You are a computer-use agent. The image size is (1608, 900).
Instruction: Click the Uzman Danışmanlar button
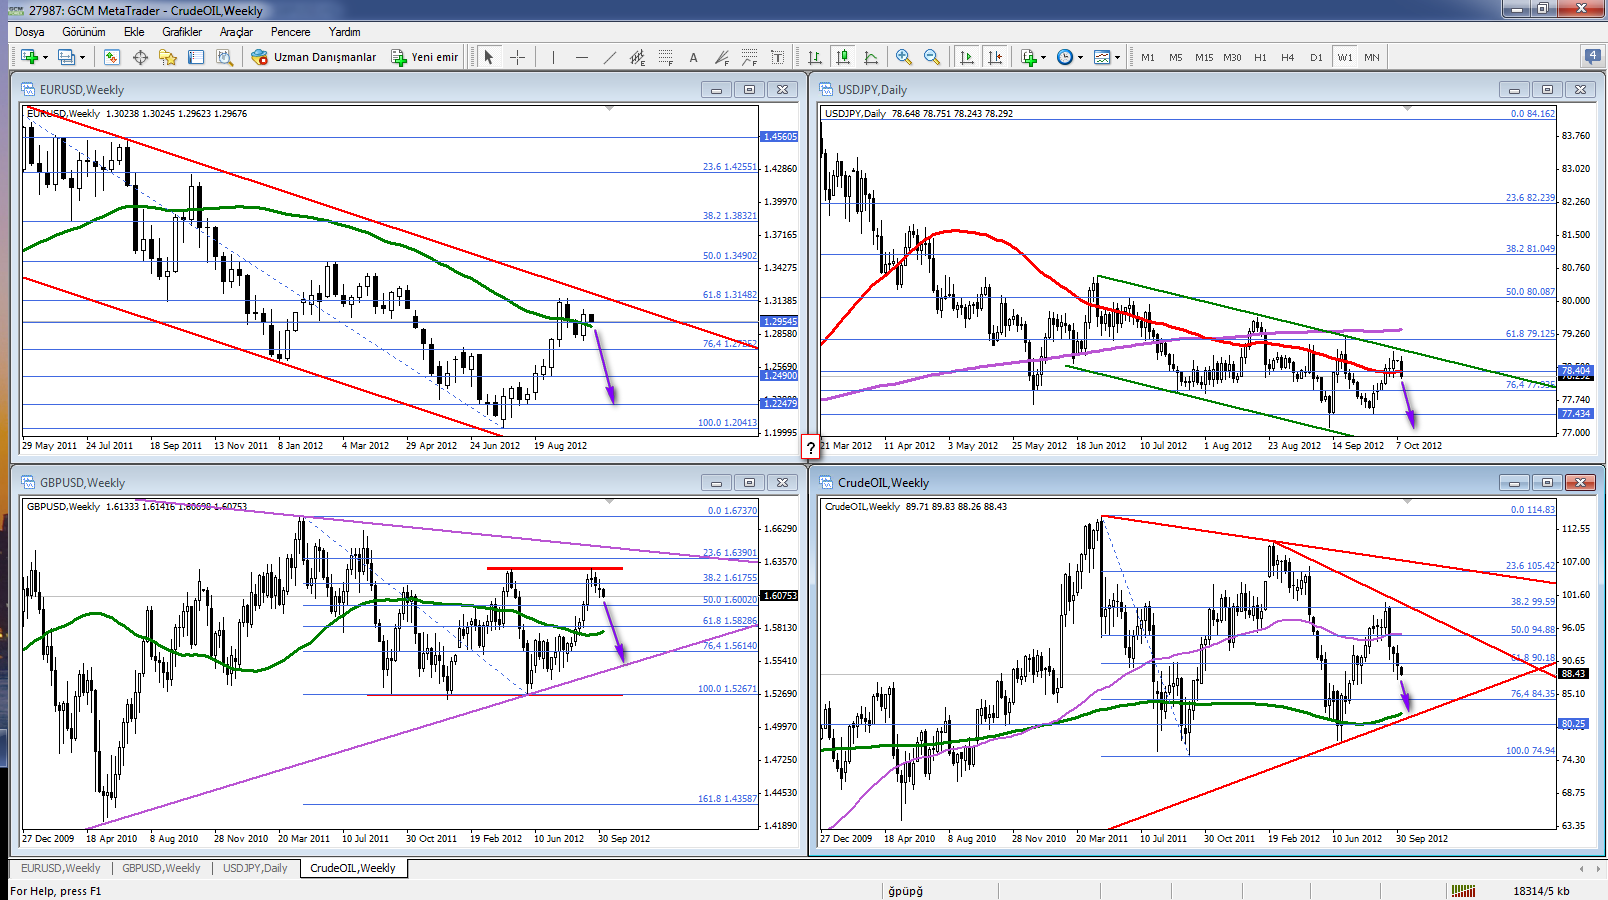314,57
